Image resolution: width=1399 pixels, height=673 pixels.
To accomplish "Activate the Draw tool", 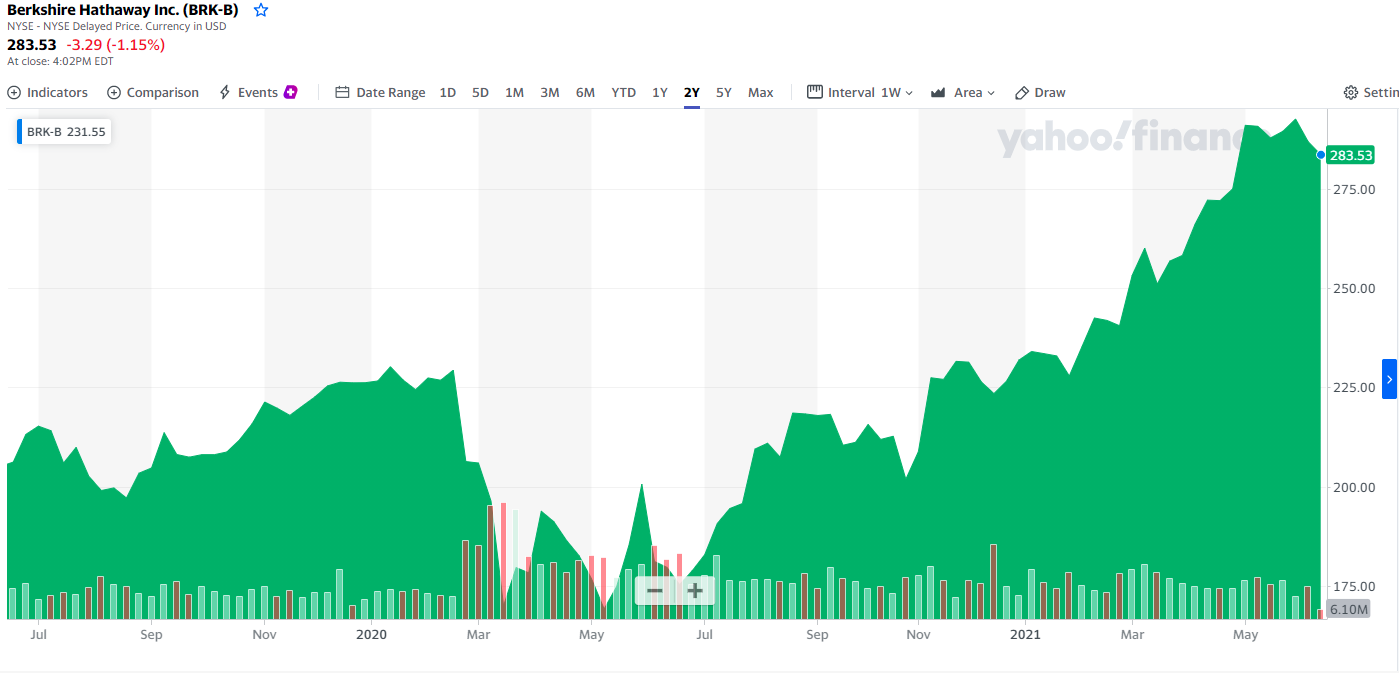I will [1040, 92].
